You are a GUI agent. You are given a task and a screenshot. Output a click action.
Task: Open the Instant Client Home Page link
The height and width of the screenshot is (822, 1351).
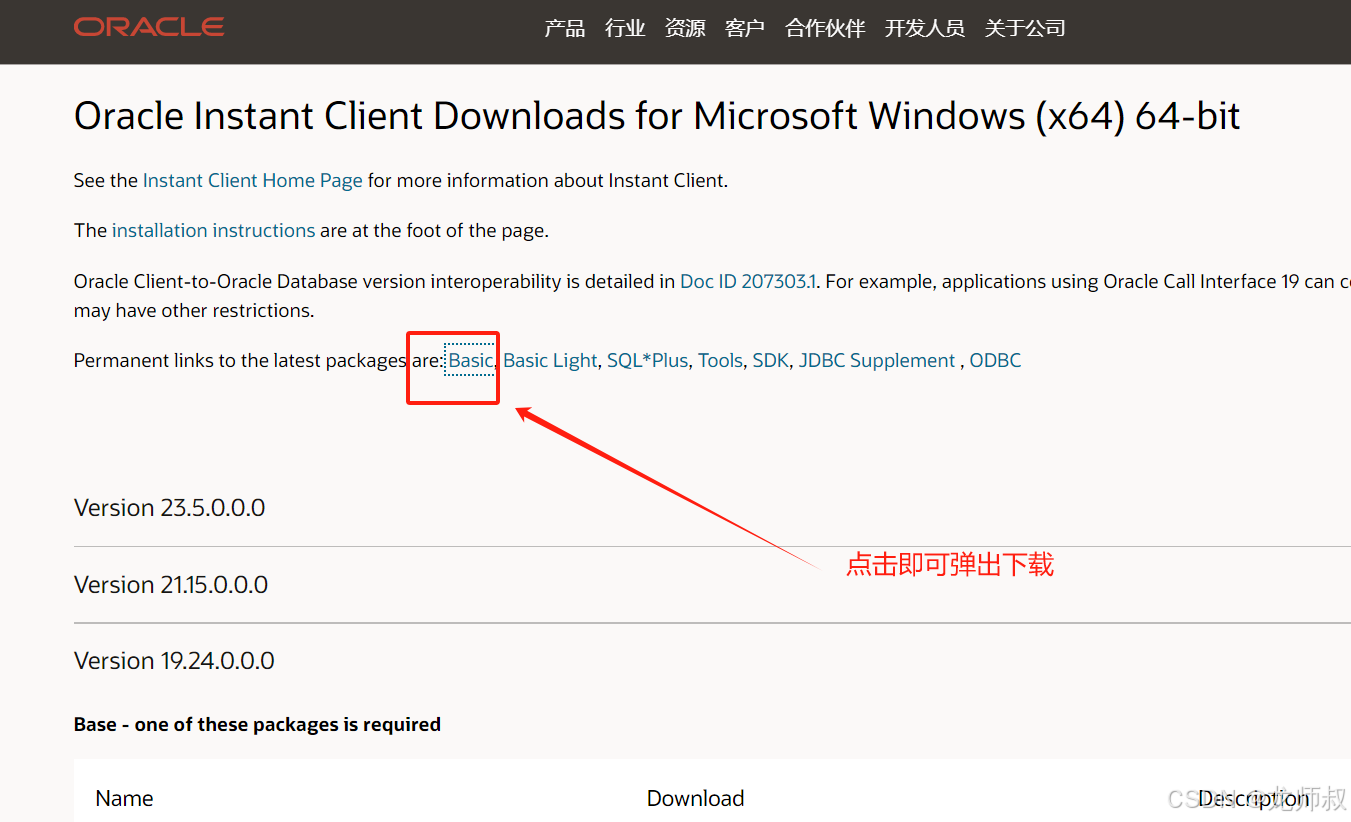click(252, 180)
